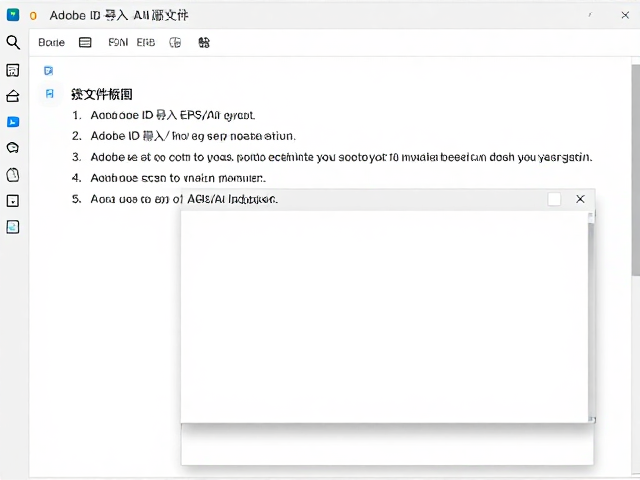Open the Bane toolbar item

[x=51, y=42]
